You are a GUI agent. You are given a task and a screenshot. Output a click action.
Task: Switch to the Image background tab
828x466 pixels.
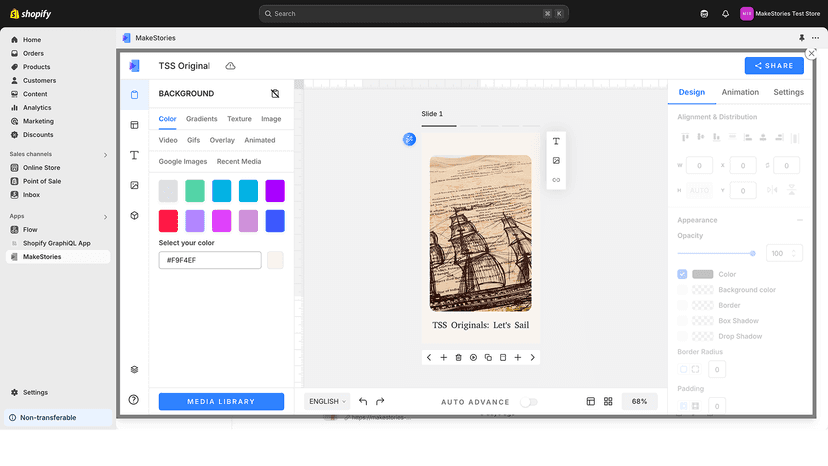pyautogui.click(x=271, y=119)
